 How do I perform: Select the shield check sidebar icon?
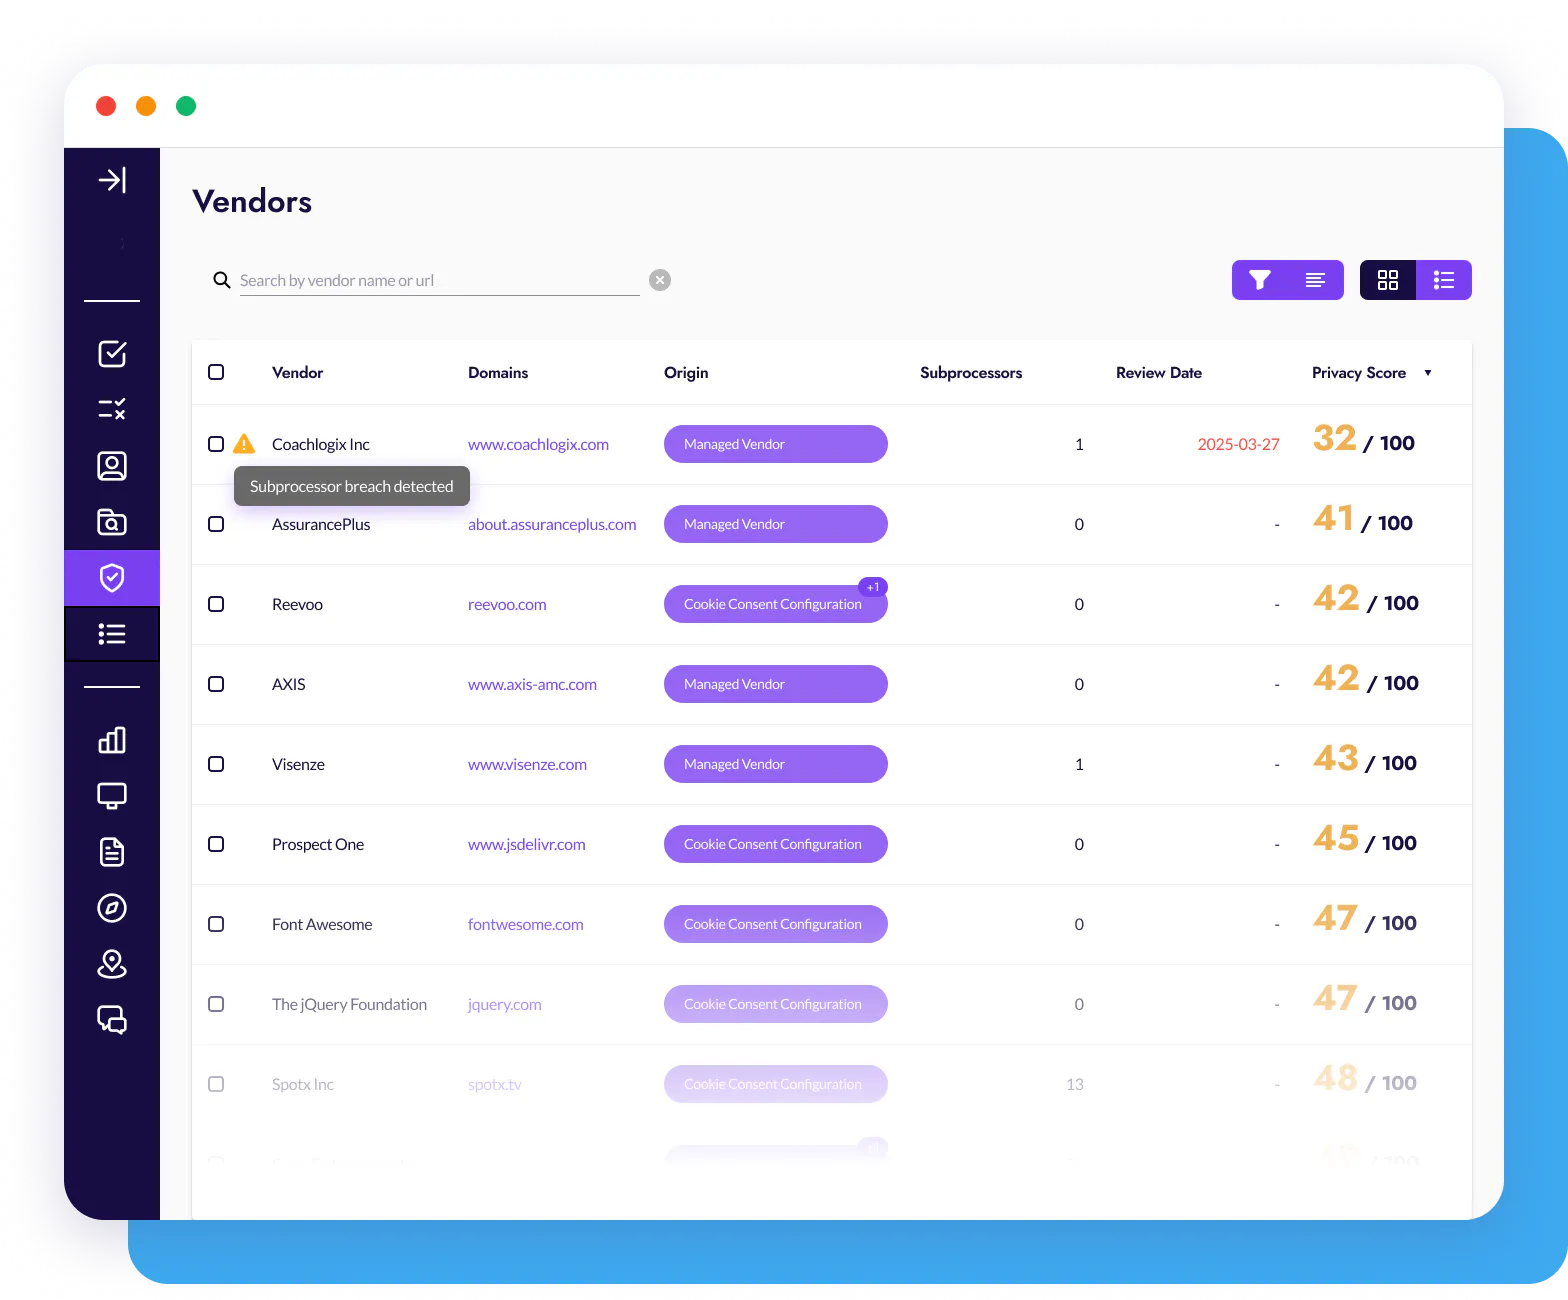coord(112,578)
